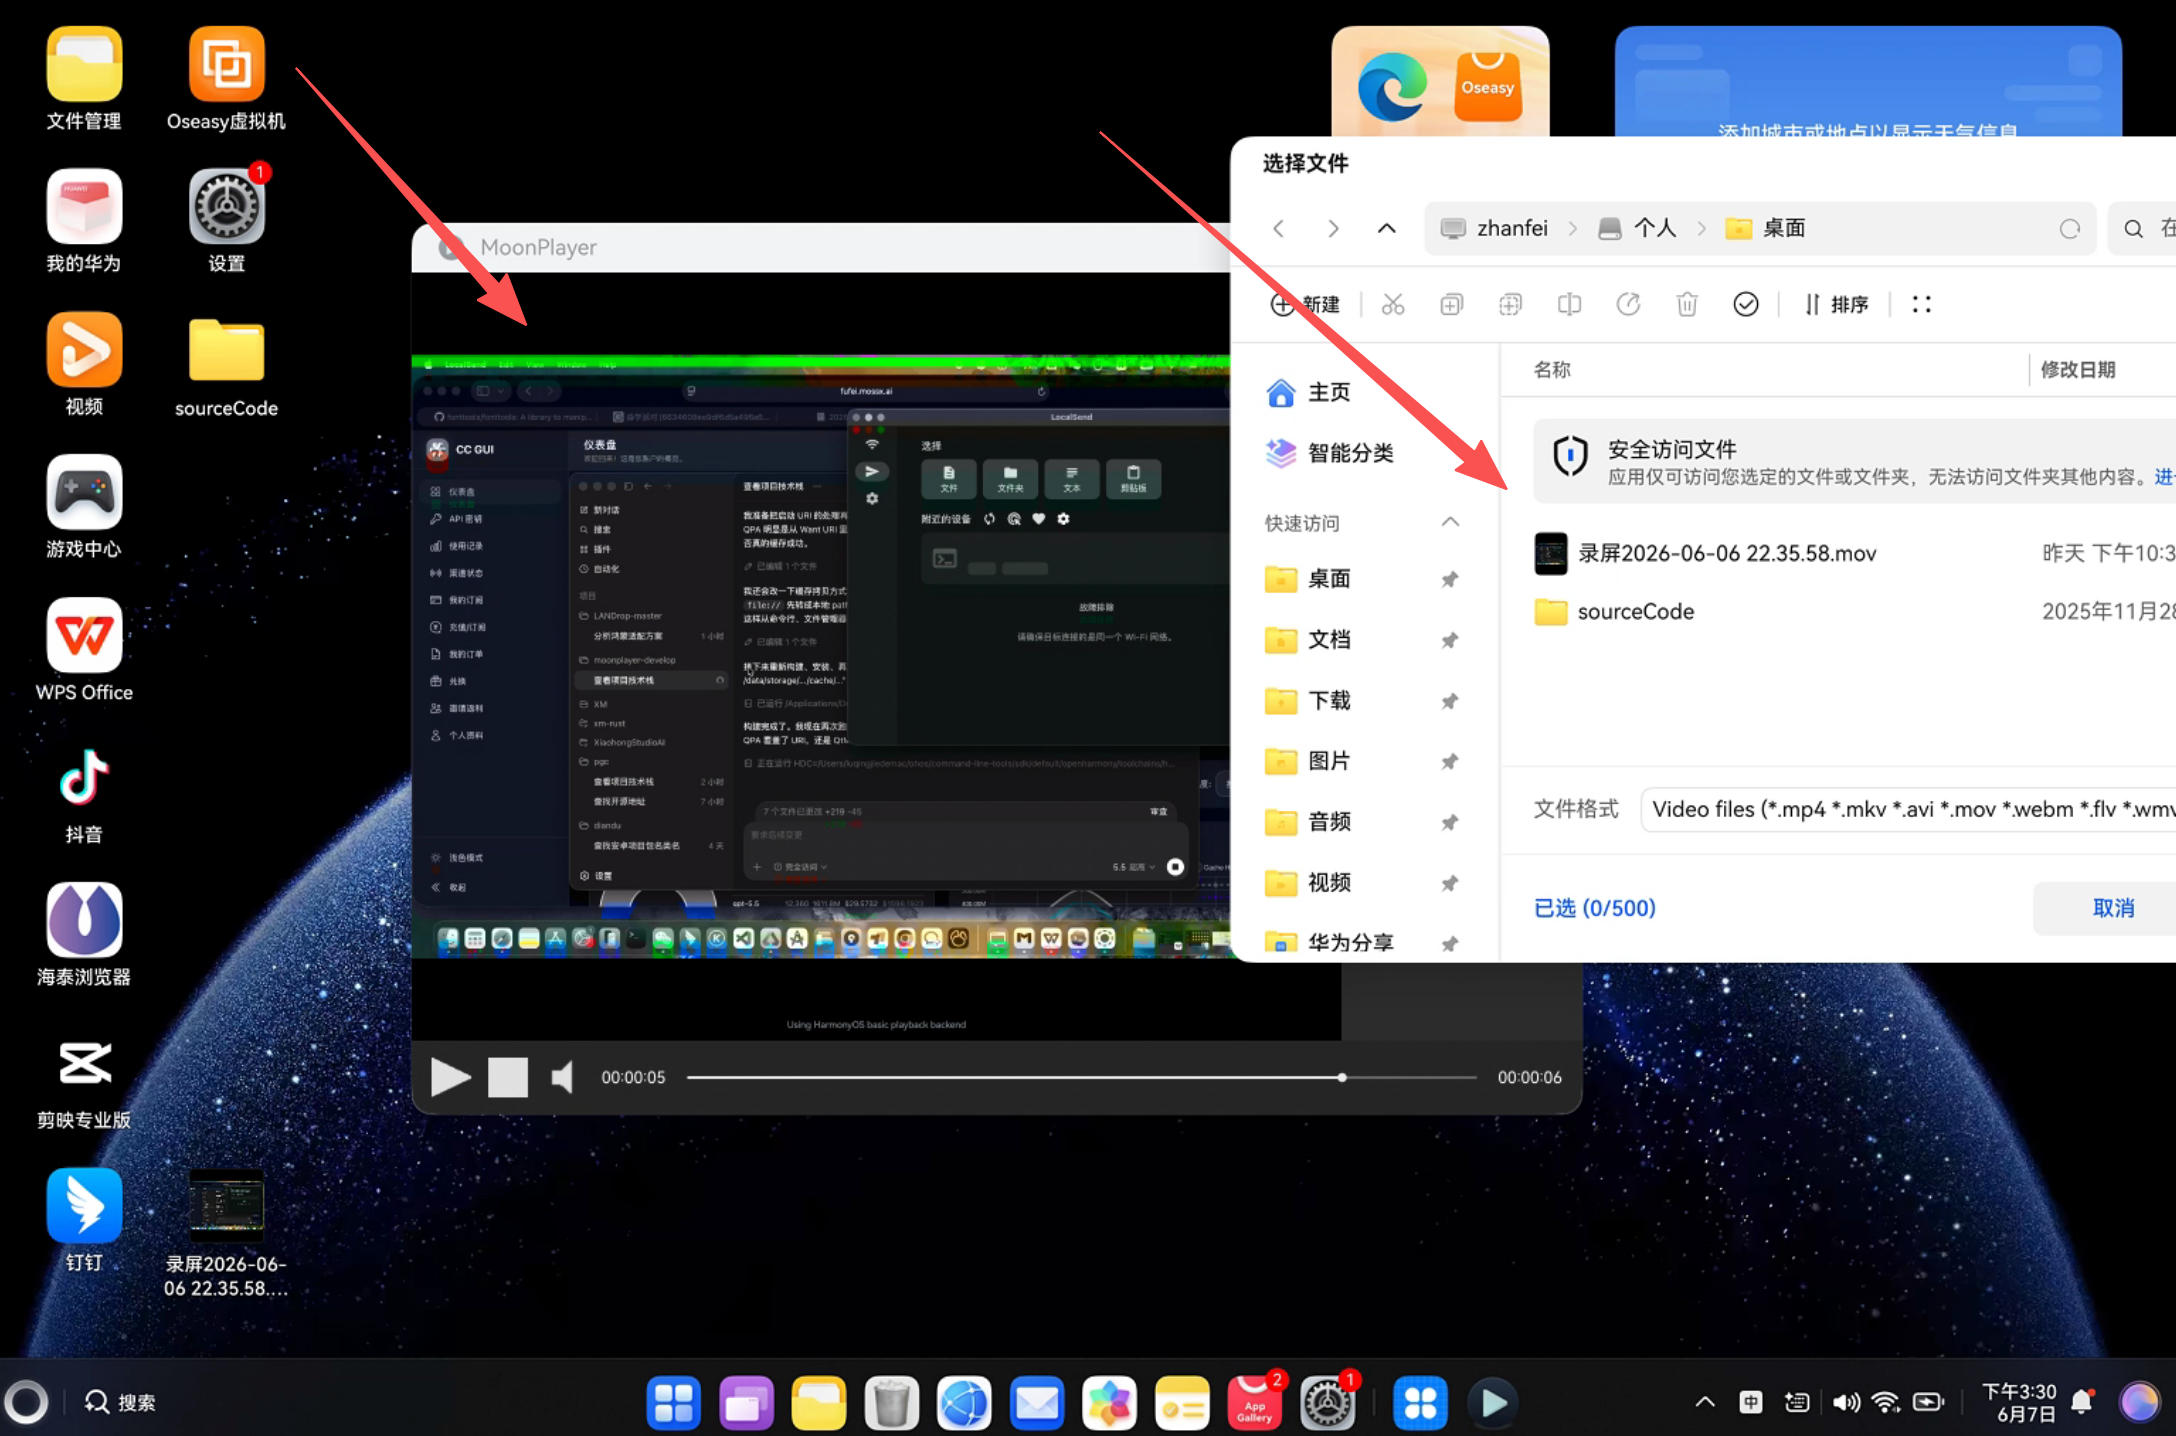Toggle the pin for 下载 in quick access
Image resolution: width=2176 pixels, height=1436 pixels.
1449,701
